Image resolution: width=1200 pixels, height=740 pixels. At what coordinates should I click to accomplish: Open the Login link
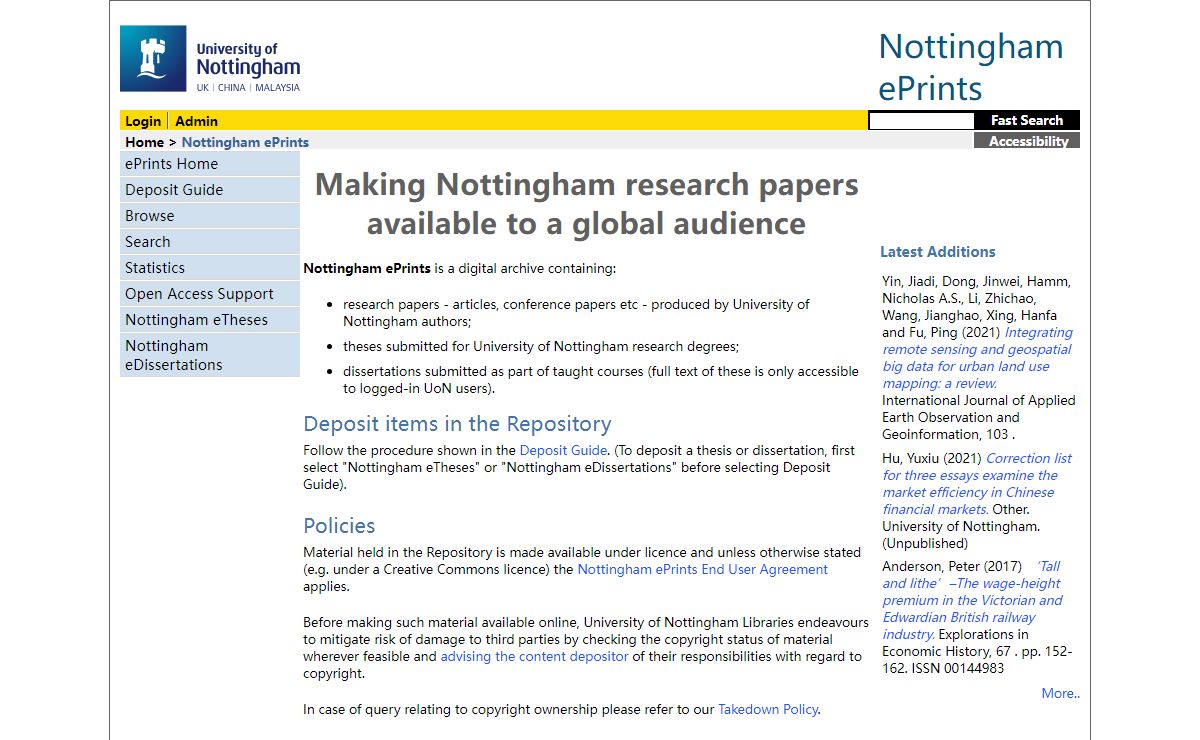pyautogui.click(x=143, y=121)
